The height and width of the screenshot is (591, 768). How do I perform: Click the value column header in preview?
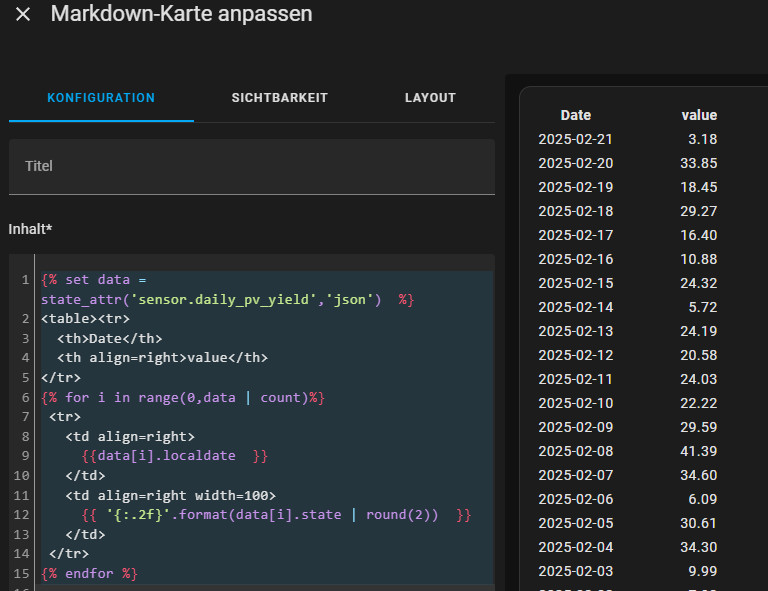(699, 115)
